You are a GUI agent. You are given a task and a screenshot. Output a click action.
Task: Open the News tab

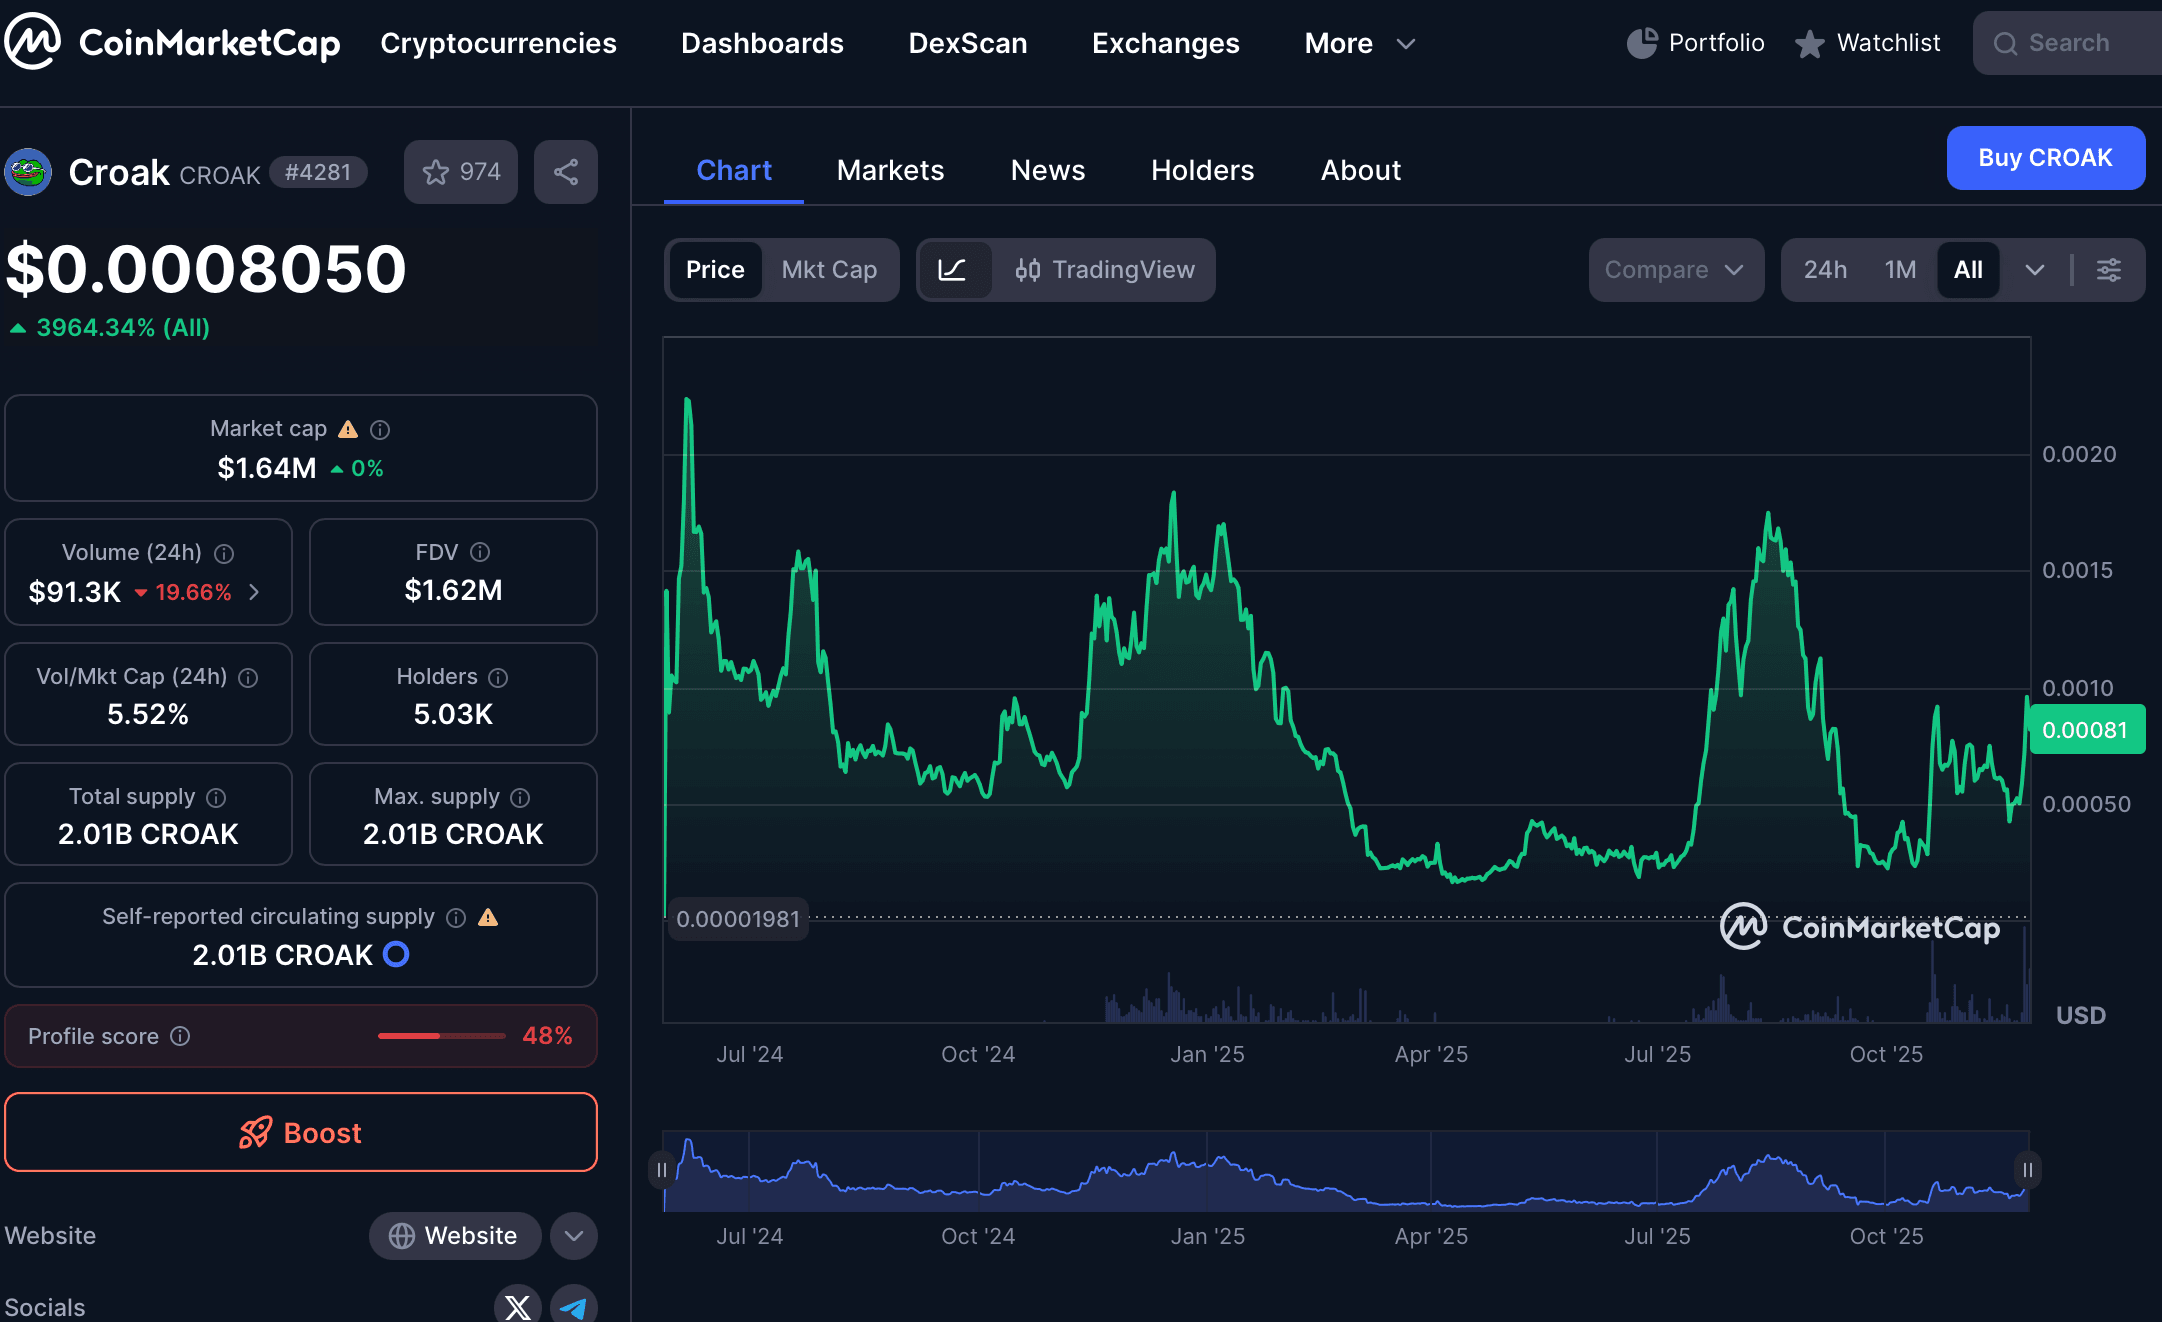(1047, 170)
